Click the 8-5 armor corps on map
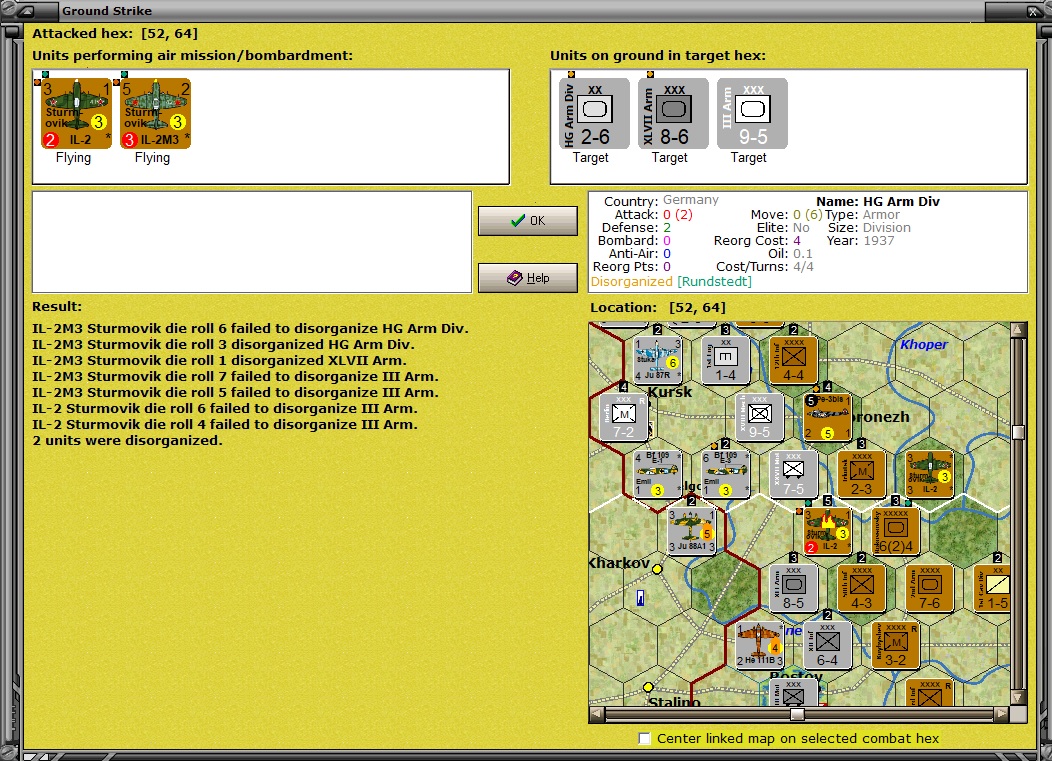This screenshot has width=1052, height=761. tap(793, 588)
